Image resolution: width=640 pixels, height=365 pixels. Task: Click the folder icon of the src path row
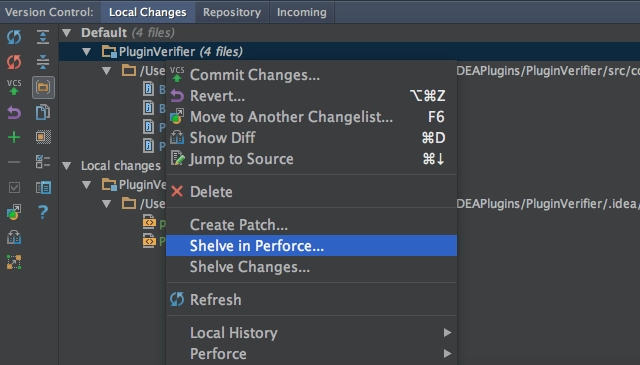tap(129, 71)
